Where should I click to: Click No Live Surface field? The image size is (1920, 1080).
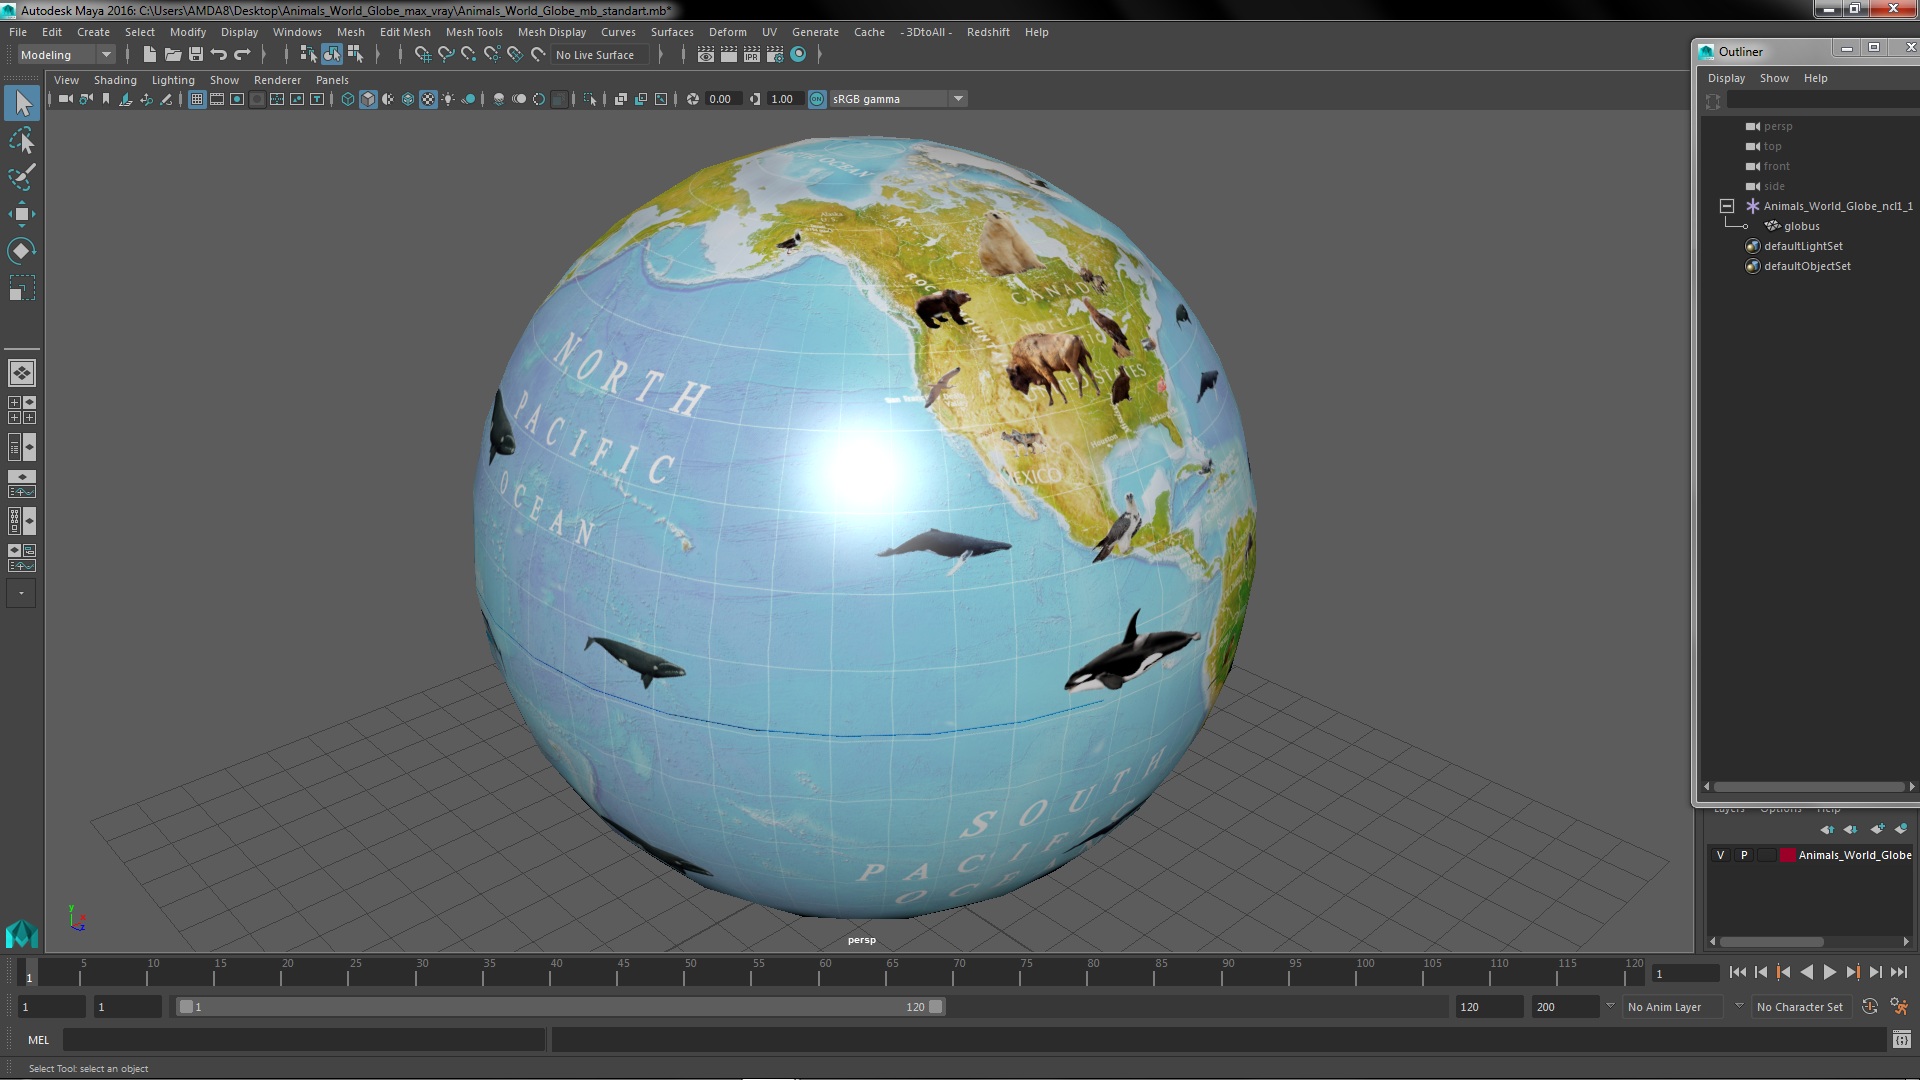[x=595, y=55]
